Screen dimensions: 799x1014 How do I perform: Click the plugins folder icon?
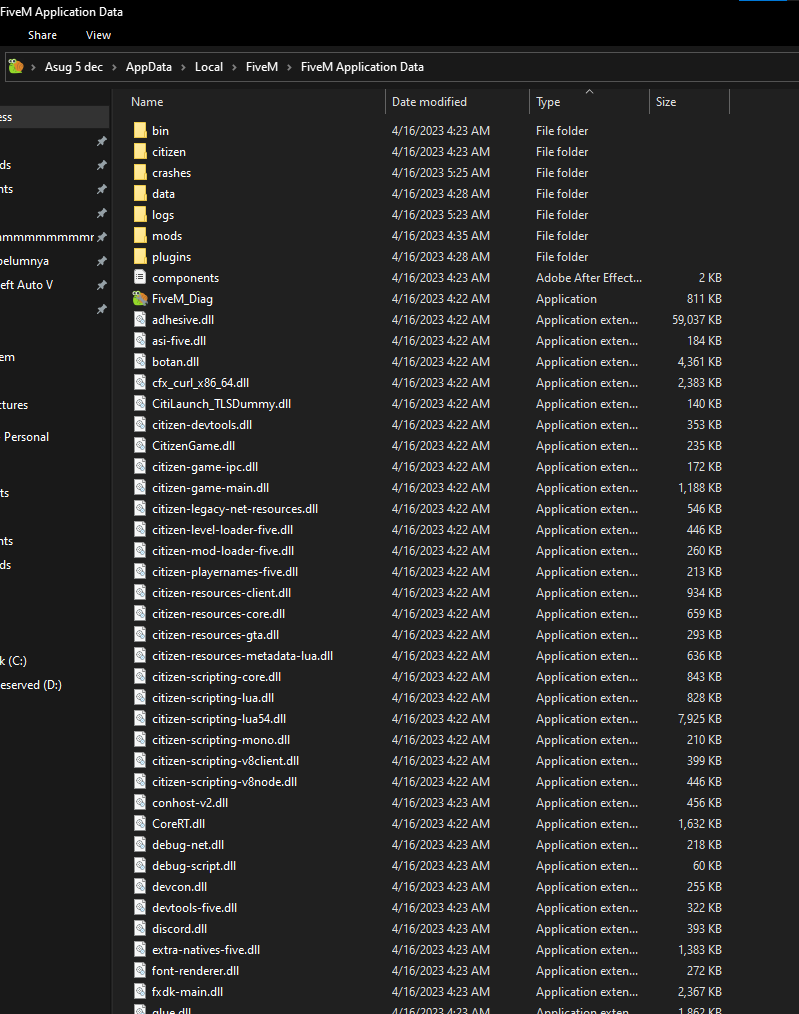tap(140, 257)
